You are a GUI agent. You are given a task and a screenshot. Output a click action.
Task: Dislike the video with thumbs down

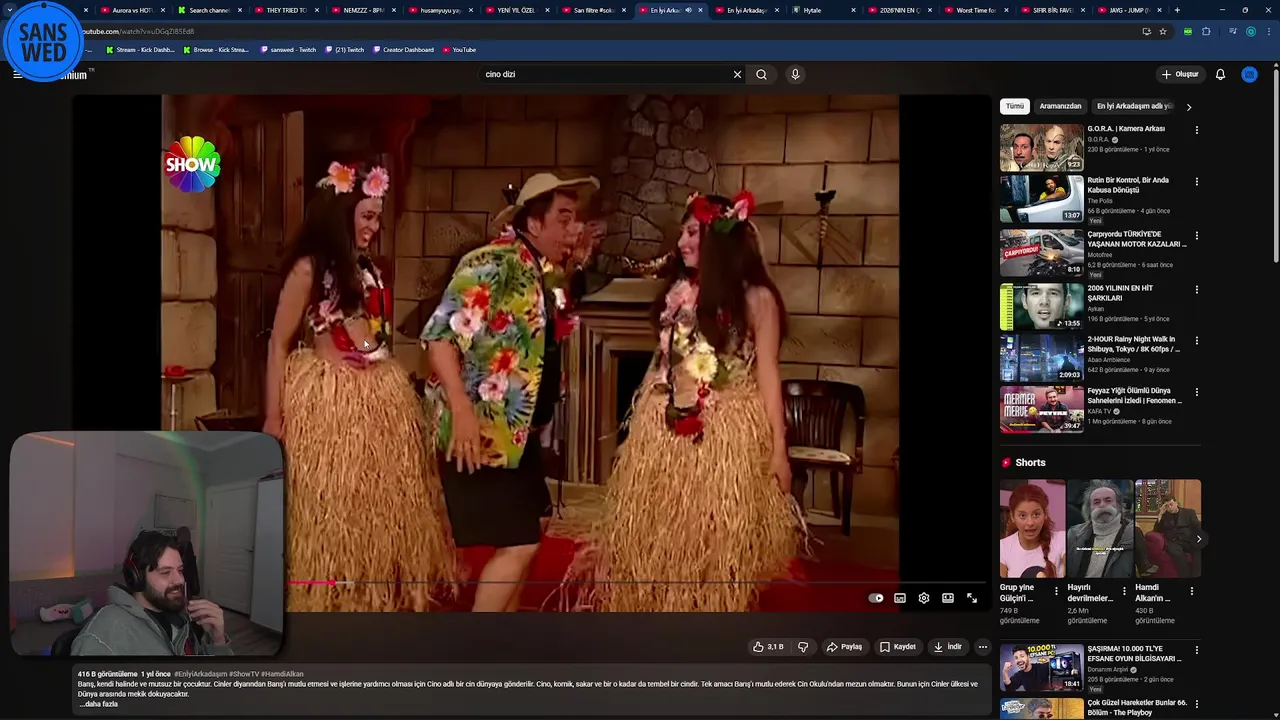pyautogui.click(x=802, y=647)
